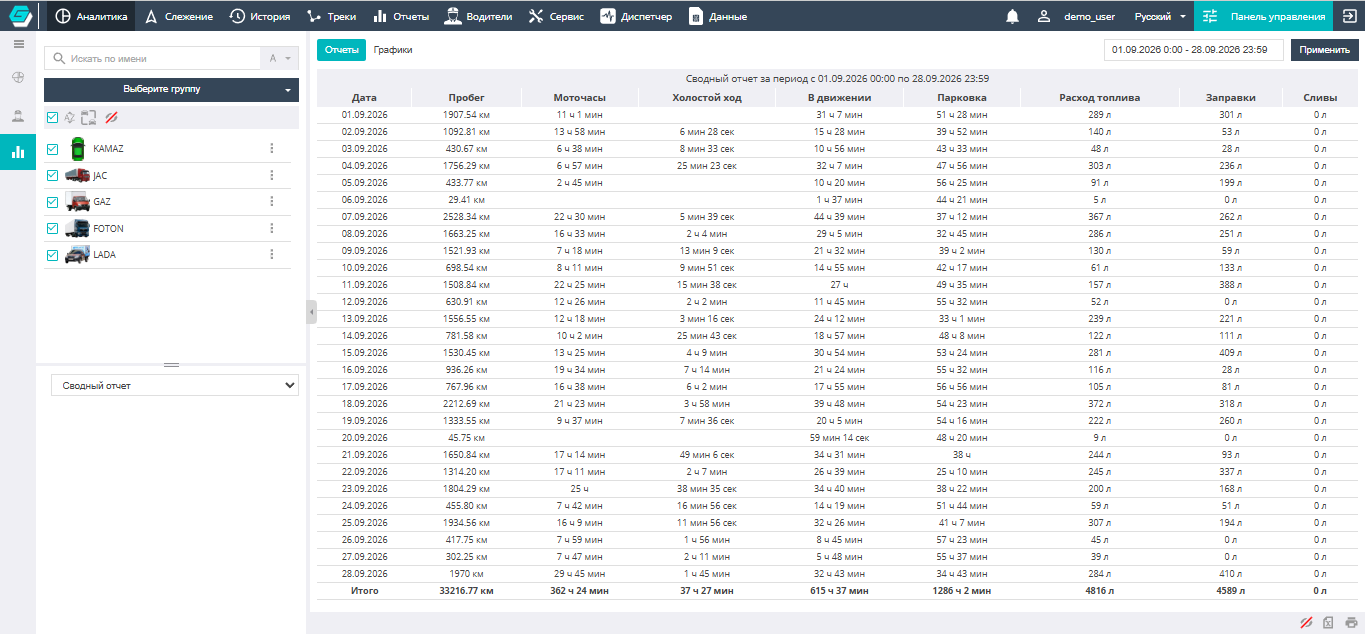Select the 'Отчеты' tab above the table
The image size is (1365, 634).
coord(342,49)
